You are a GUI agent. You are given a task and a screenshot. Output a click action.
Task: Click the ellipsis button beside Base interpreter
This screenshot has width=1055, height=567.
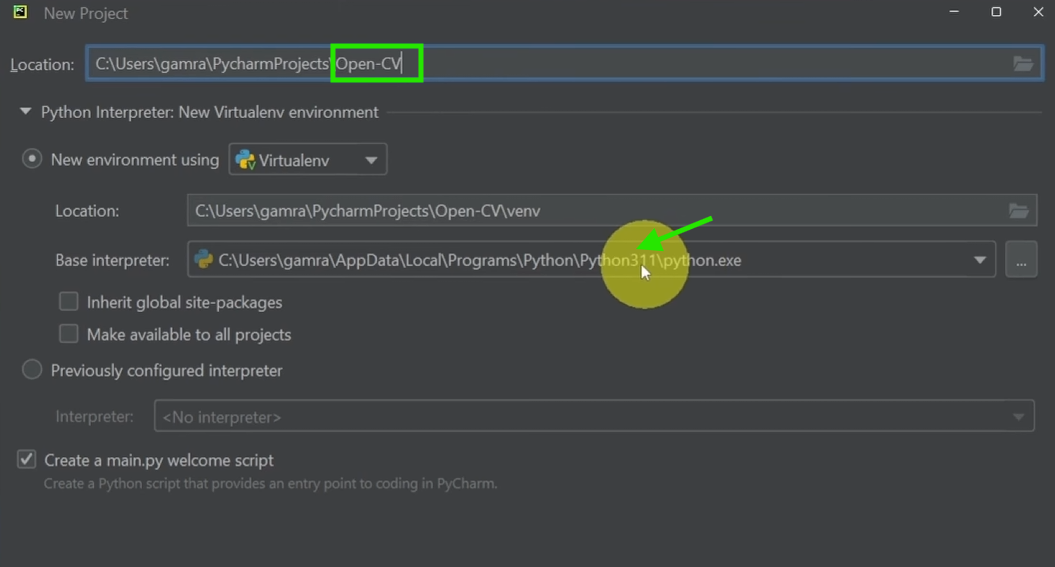(1021, 260)
